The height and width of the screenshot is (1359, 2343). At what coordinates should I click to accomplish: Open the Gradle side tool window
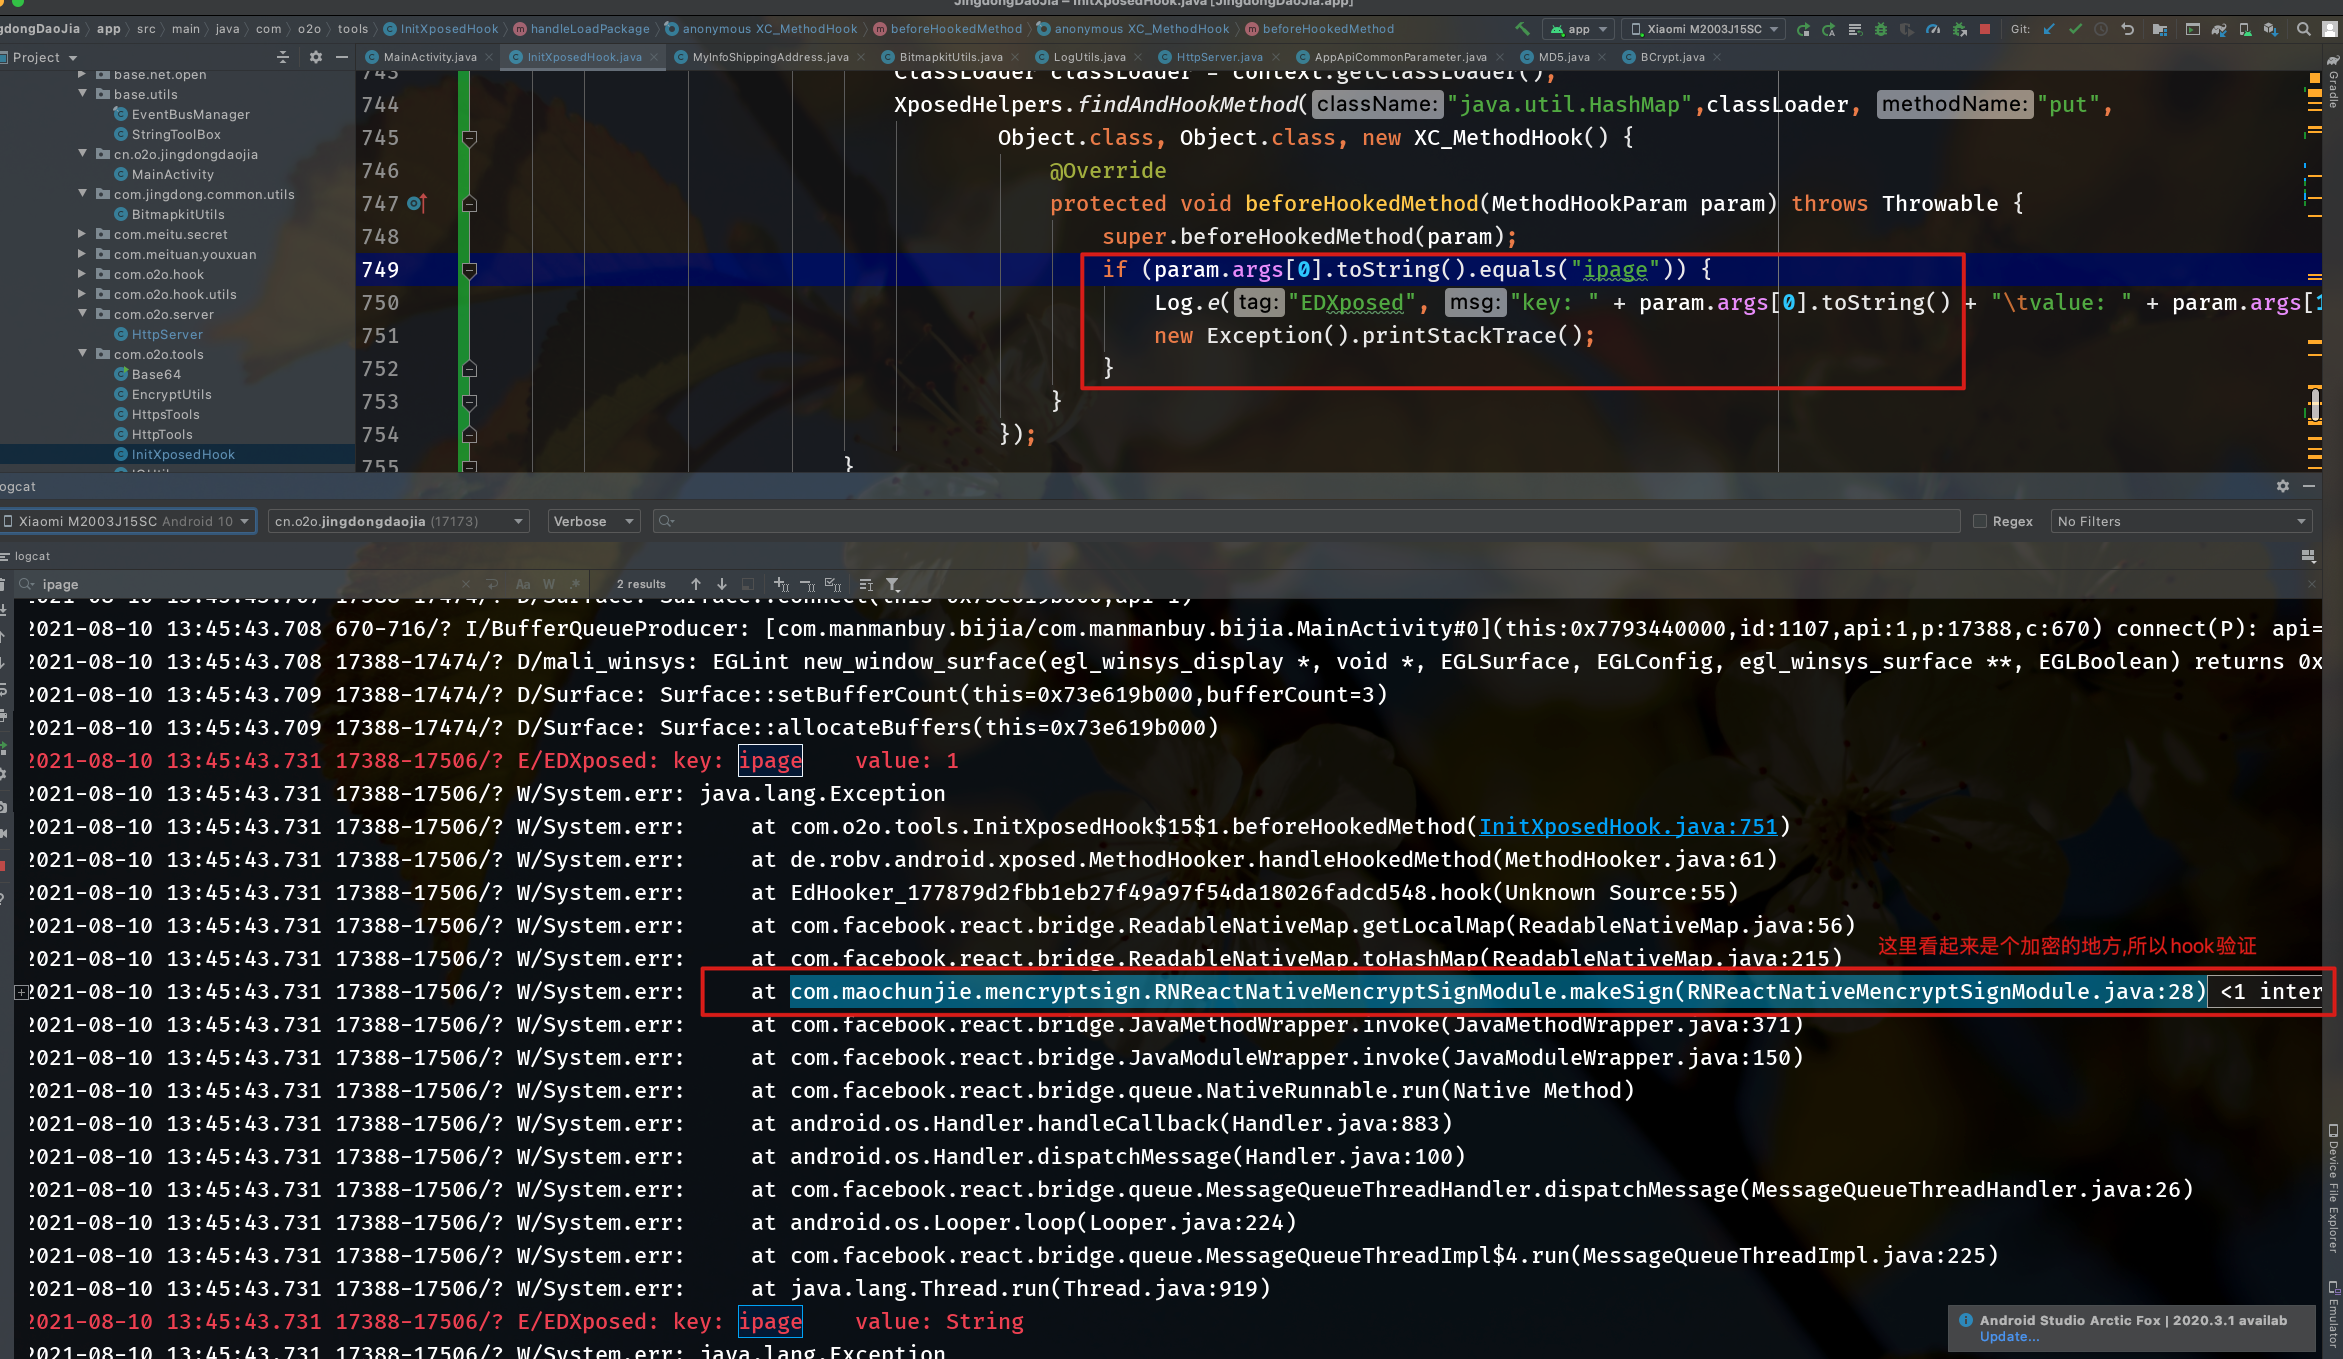pyautogui.click(x=2333, y=82)
